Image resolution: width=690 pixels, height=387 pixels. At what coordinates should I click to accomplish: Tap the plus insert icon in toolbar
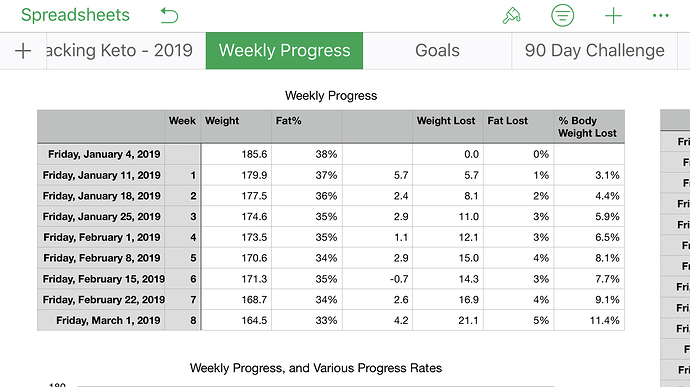coord(613,16)
